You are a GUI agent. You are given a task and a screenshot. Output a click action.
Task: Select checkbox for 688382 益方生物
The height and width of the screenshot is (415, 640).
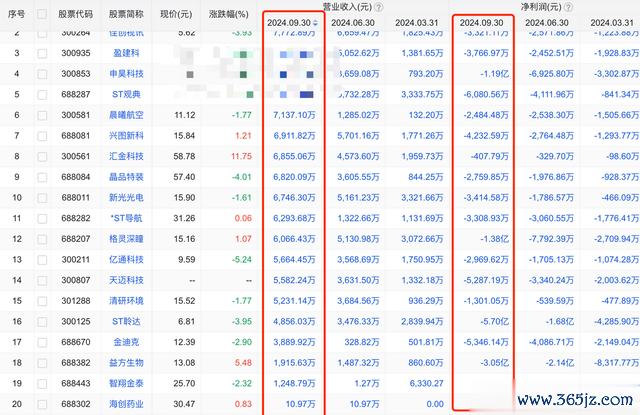[x=42, y=363]
